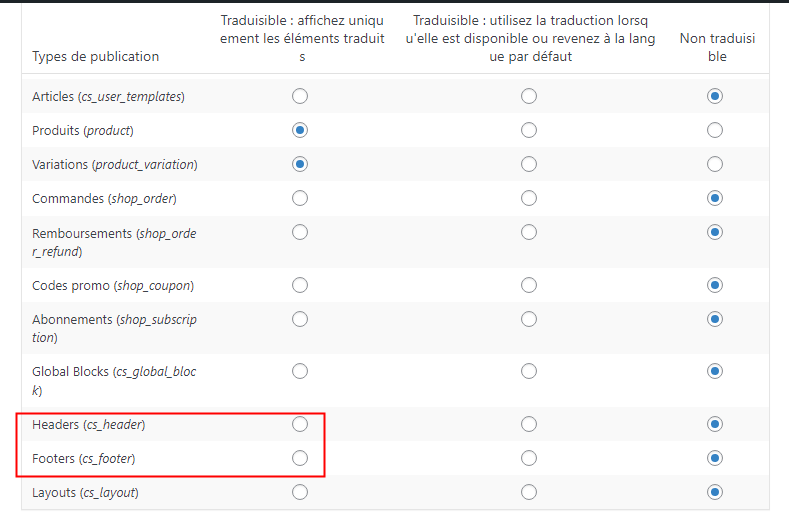Screen dimensions: 789x513
Task: Set Abonnements to Non traduisible
Action: pyautogui.click(x=715, y=319)
